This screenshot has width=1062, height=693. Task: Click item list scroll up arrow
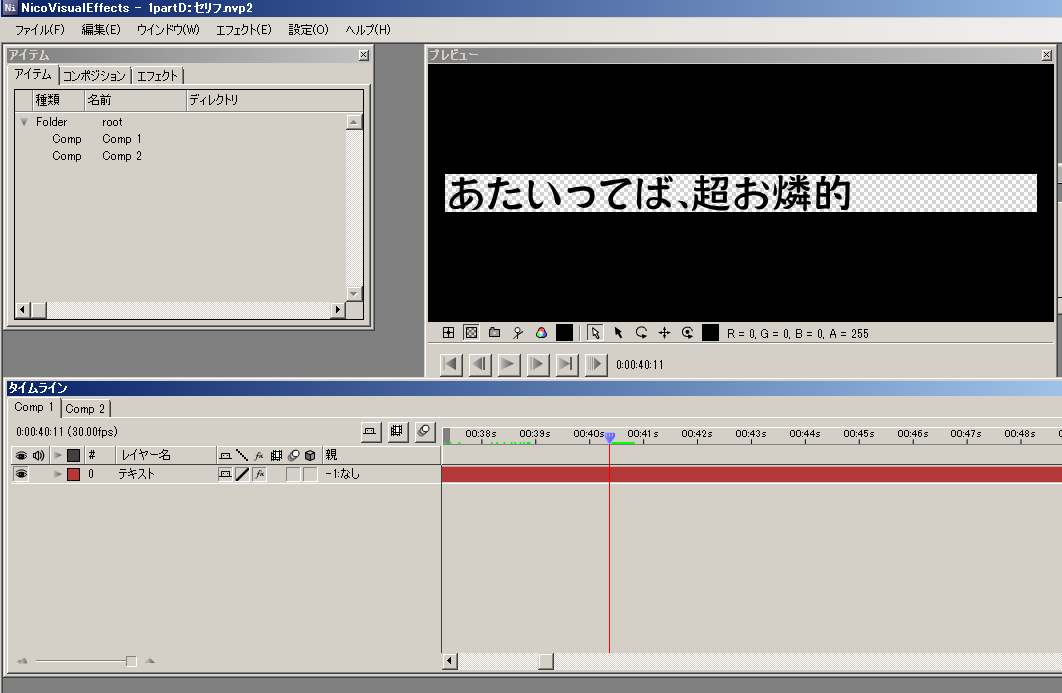(x=354, y=122)
